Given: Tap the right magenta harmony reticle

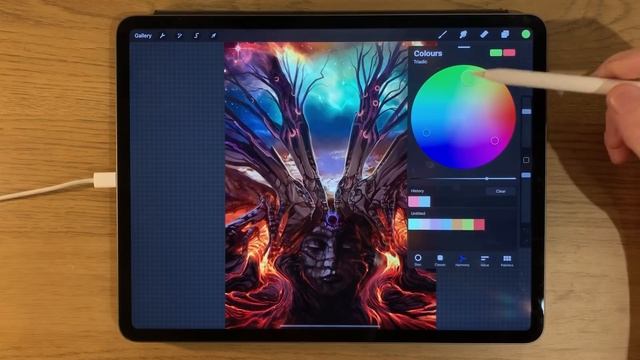Looking at the screenshot, I should [494, 141].
